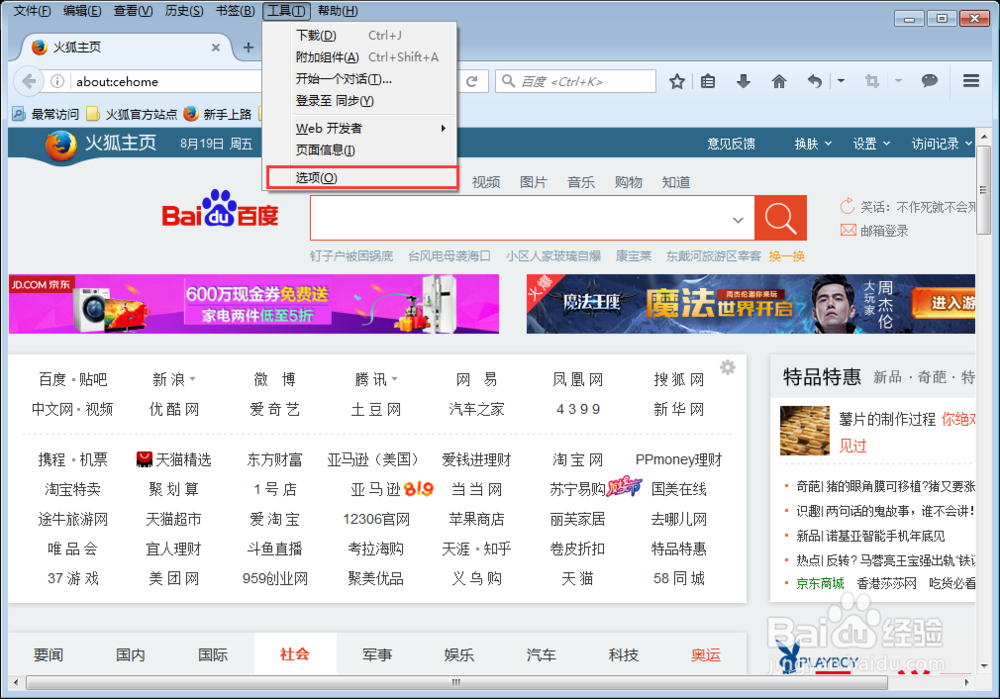Click the about:cehome address bar

pyautogui.click(x=167, y=81)
